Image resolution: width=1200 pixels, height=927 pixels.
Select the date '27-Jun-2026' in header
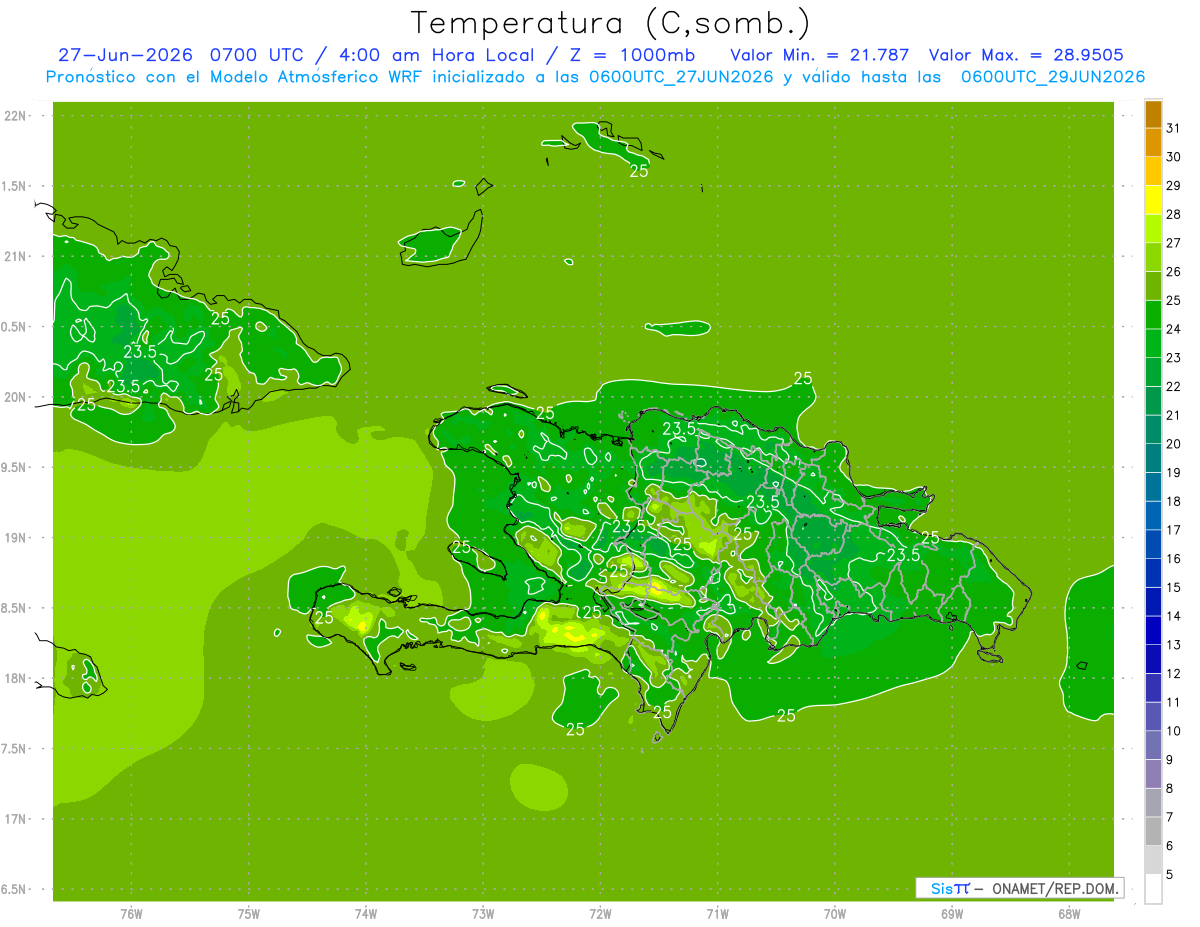point(125,54)
